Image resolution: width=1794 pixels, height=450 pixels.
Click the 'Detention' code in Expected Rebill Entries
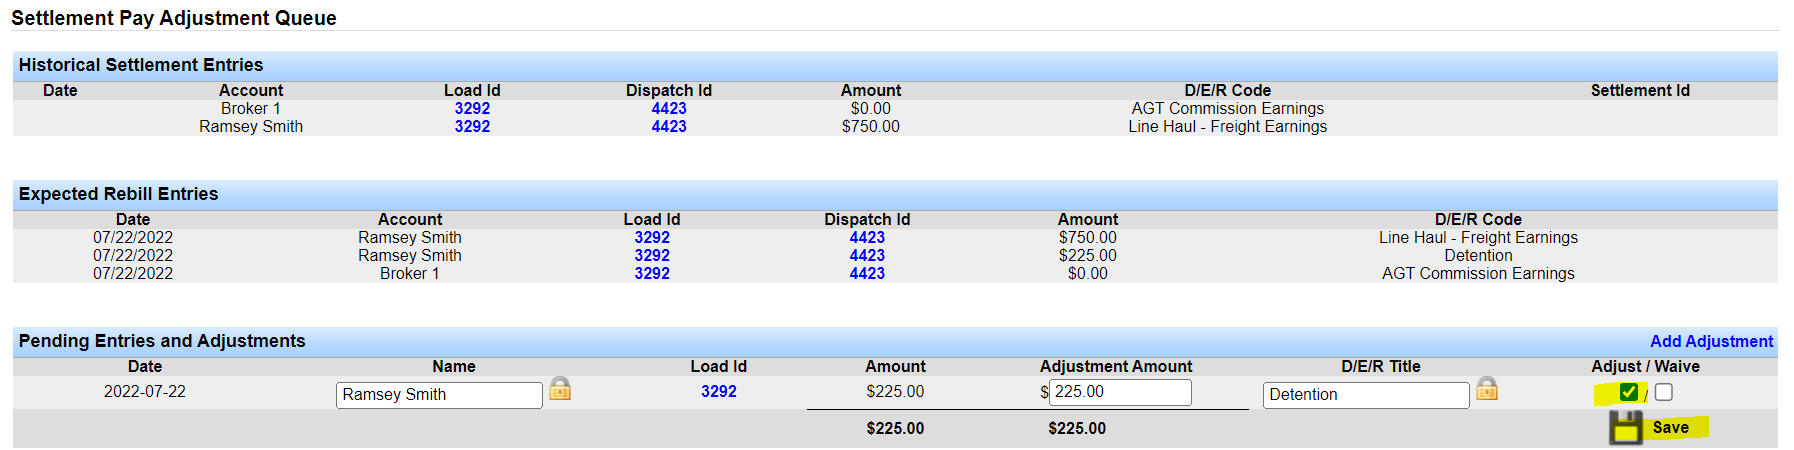(1478, 256)
